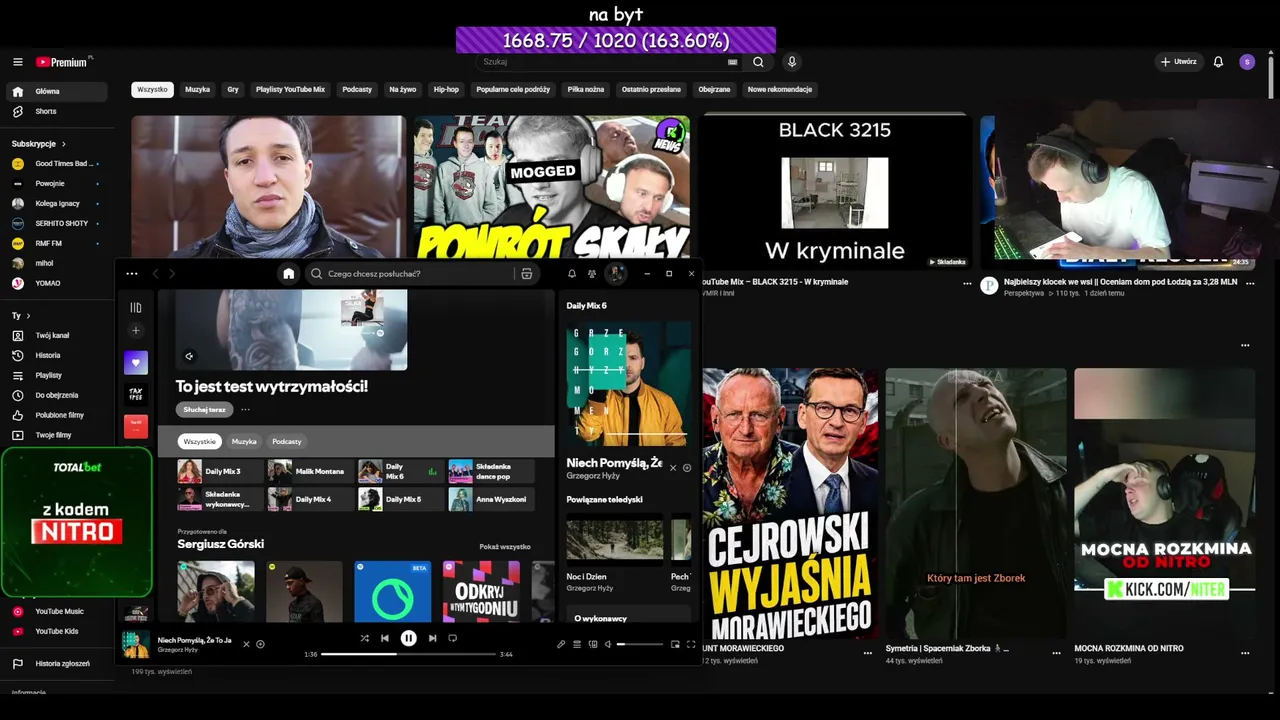This screenshot has width=1280, height=720.
Task: Skip to the next track in Spotify
Action: tap(433, 638)
